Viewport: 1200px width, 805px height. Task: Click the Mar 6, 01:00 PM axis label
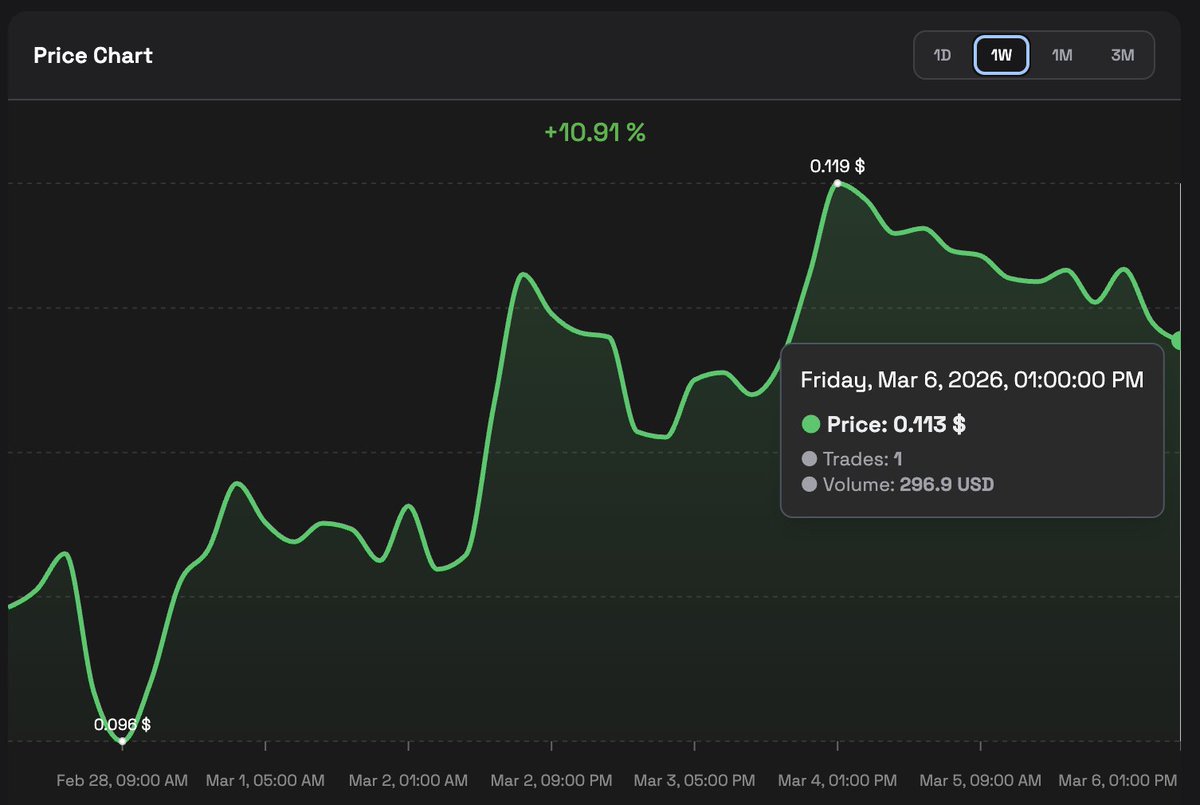[x=1118, y=780]
